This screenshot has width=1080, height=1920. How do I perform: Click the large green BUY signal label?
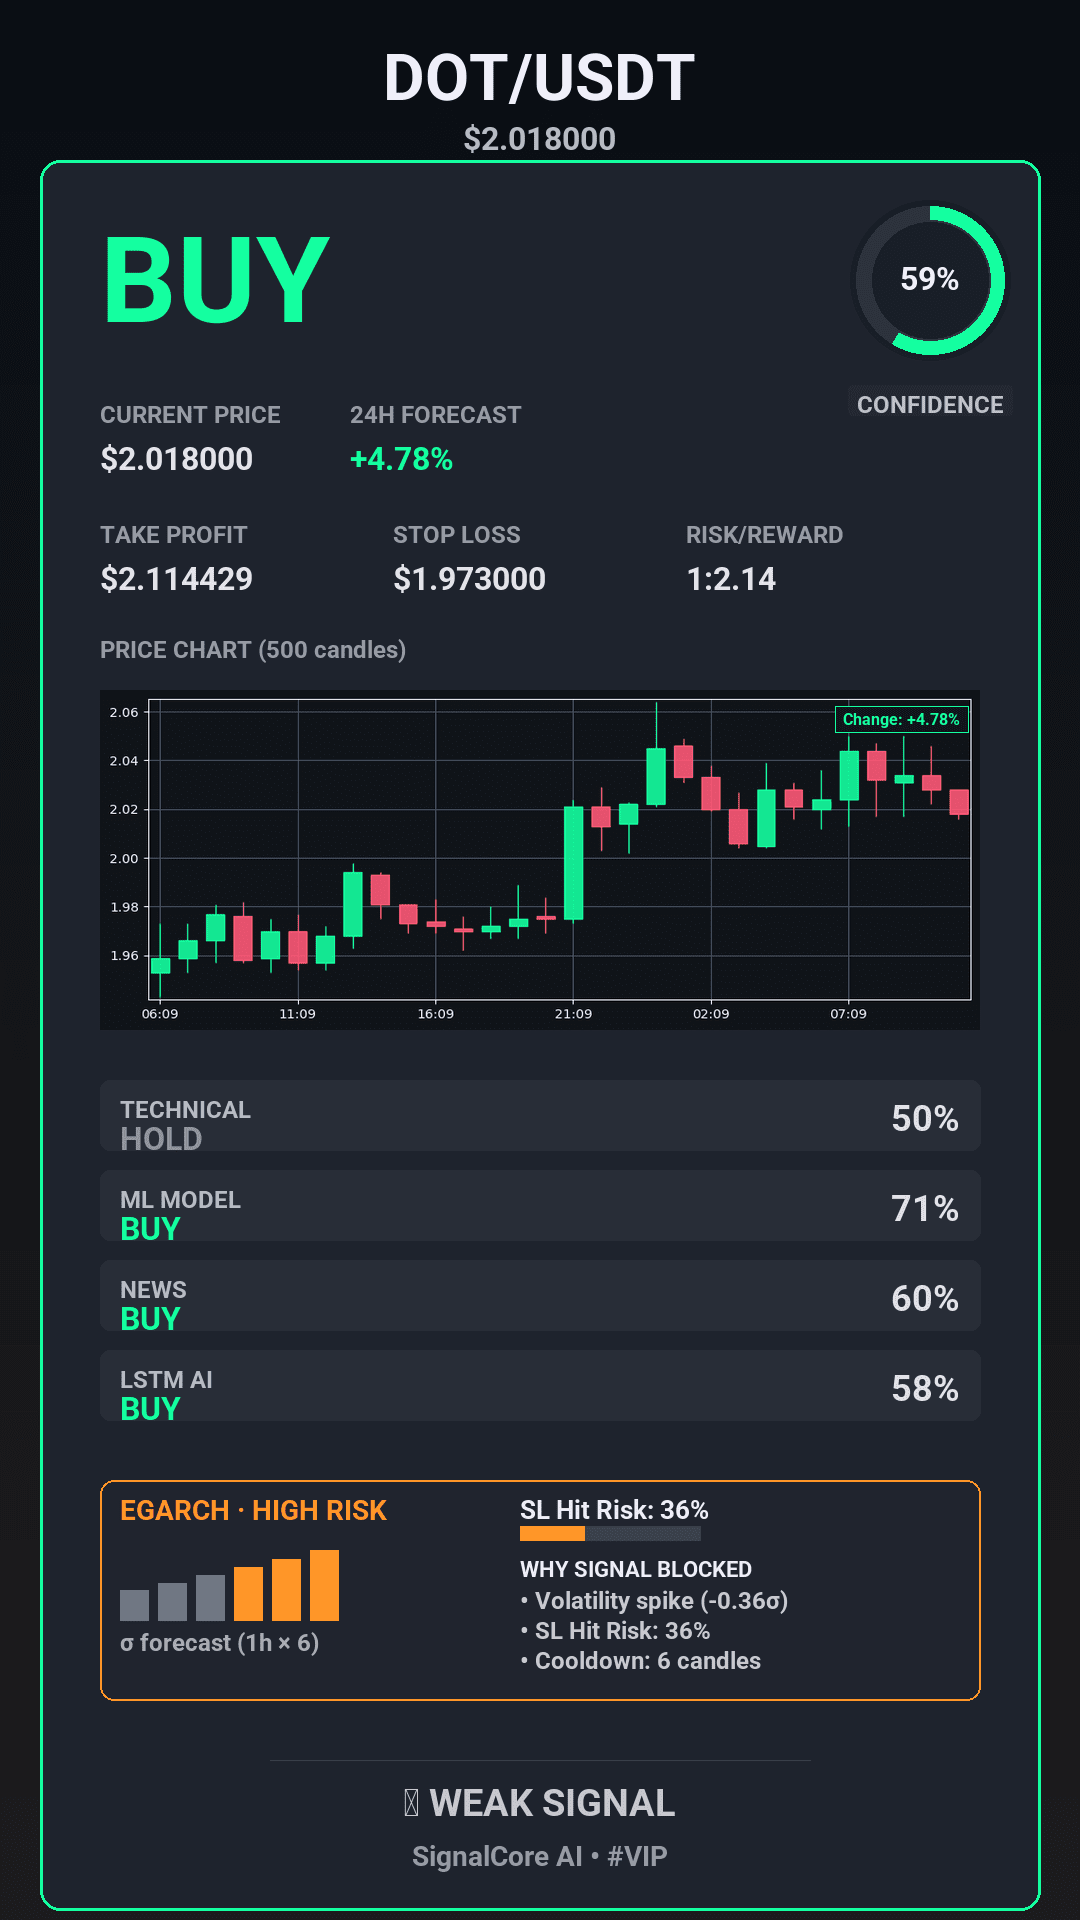click(x=216, y=281)
